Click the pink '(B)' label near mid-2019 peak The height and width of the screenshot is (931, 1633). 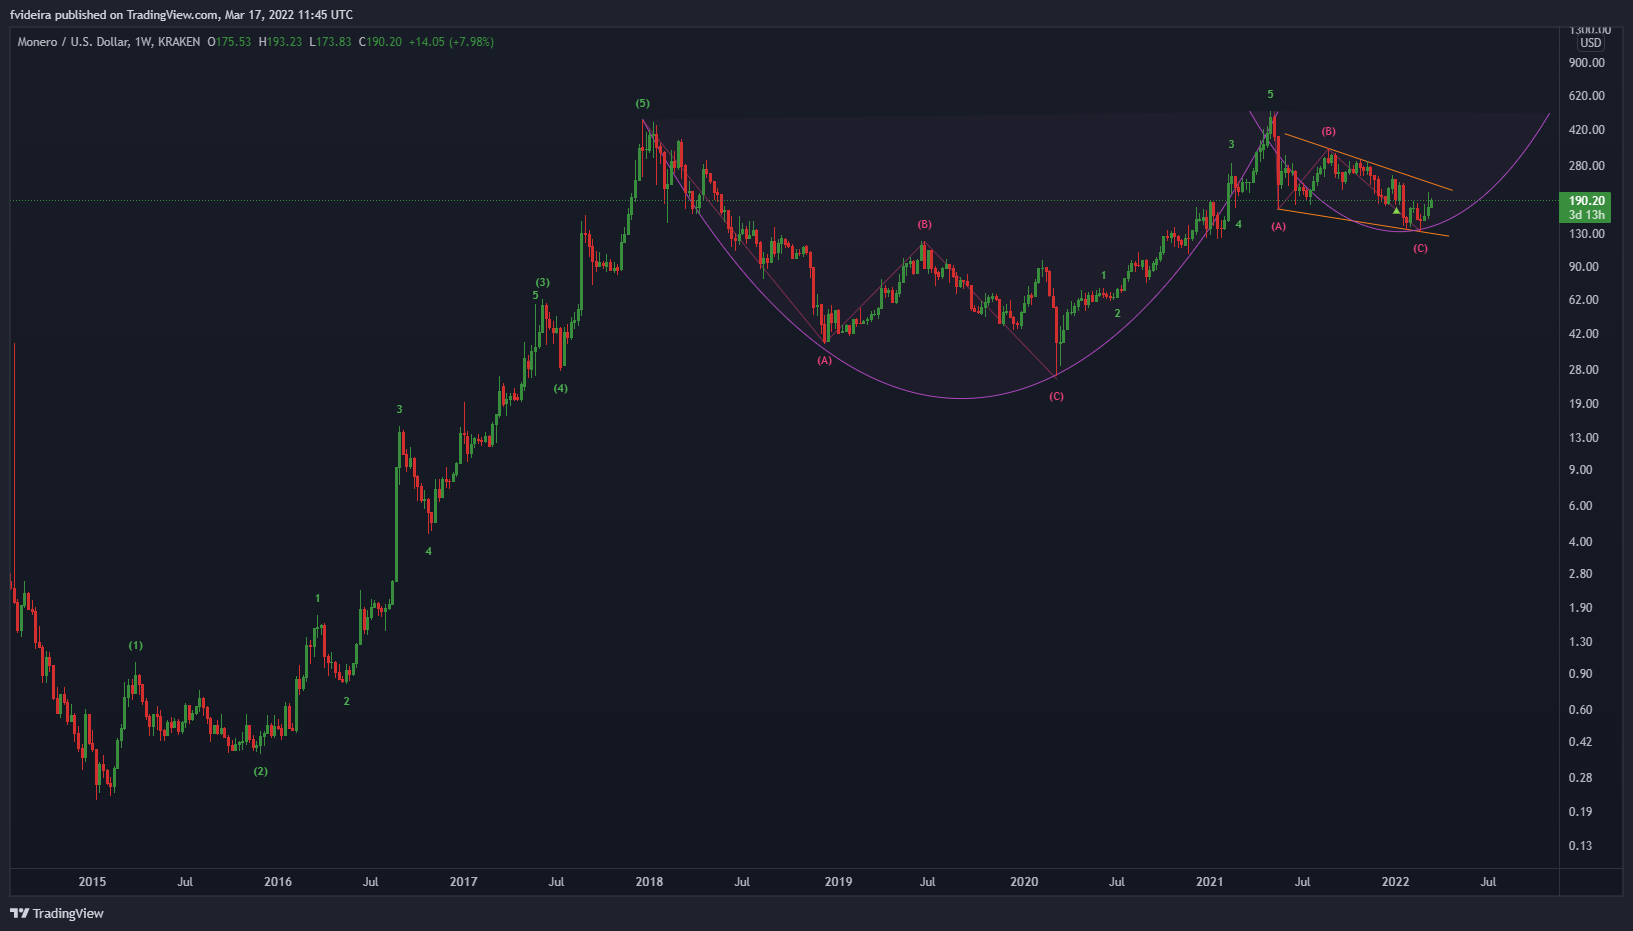(925, 224)
